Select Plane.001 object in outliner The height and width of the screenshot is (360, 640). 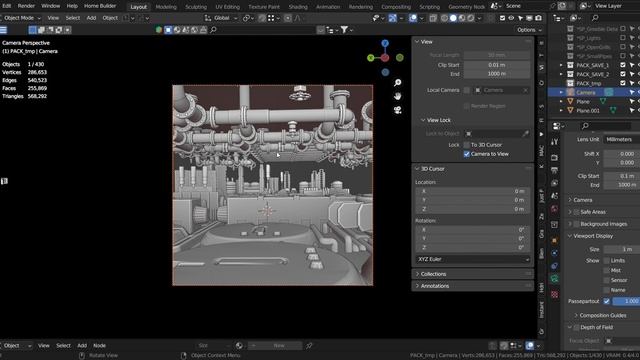tap(588, 110)
